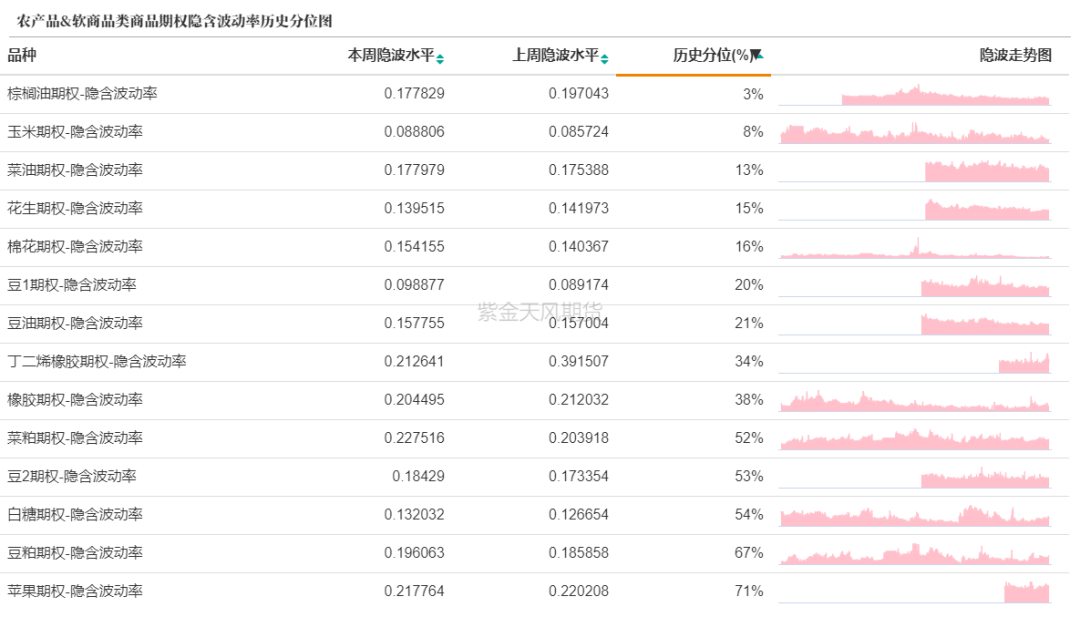Click the 白糖期权 trend sparkline

[x=915, y=515]
